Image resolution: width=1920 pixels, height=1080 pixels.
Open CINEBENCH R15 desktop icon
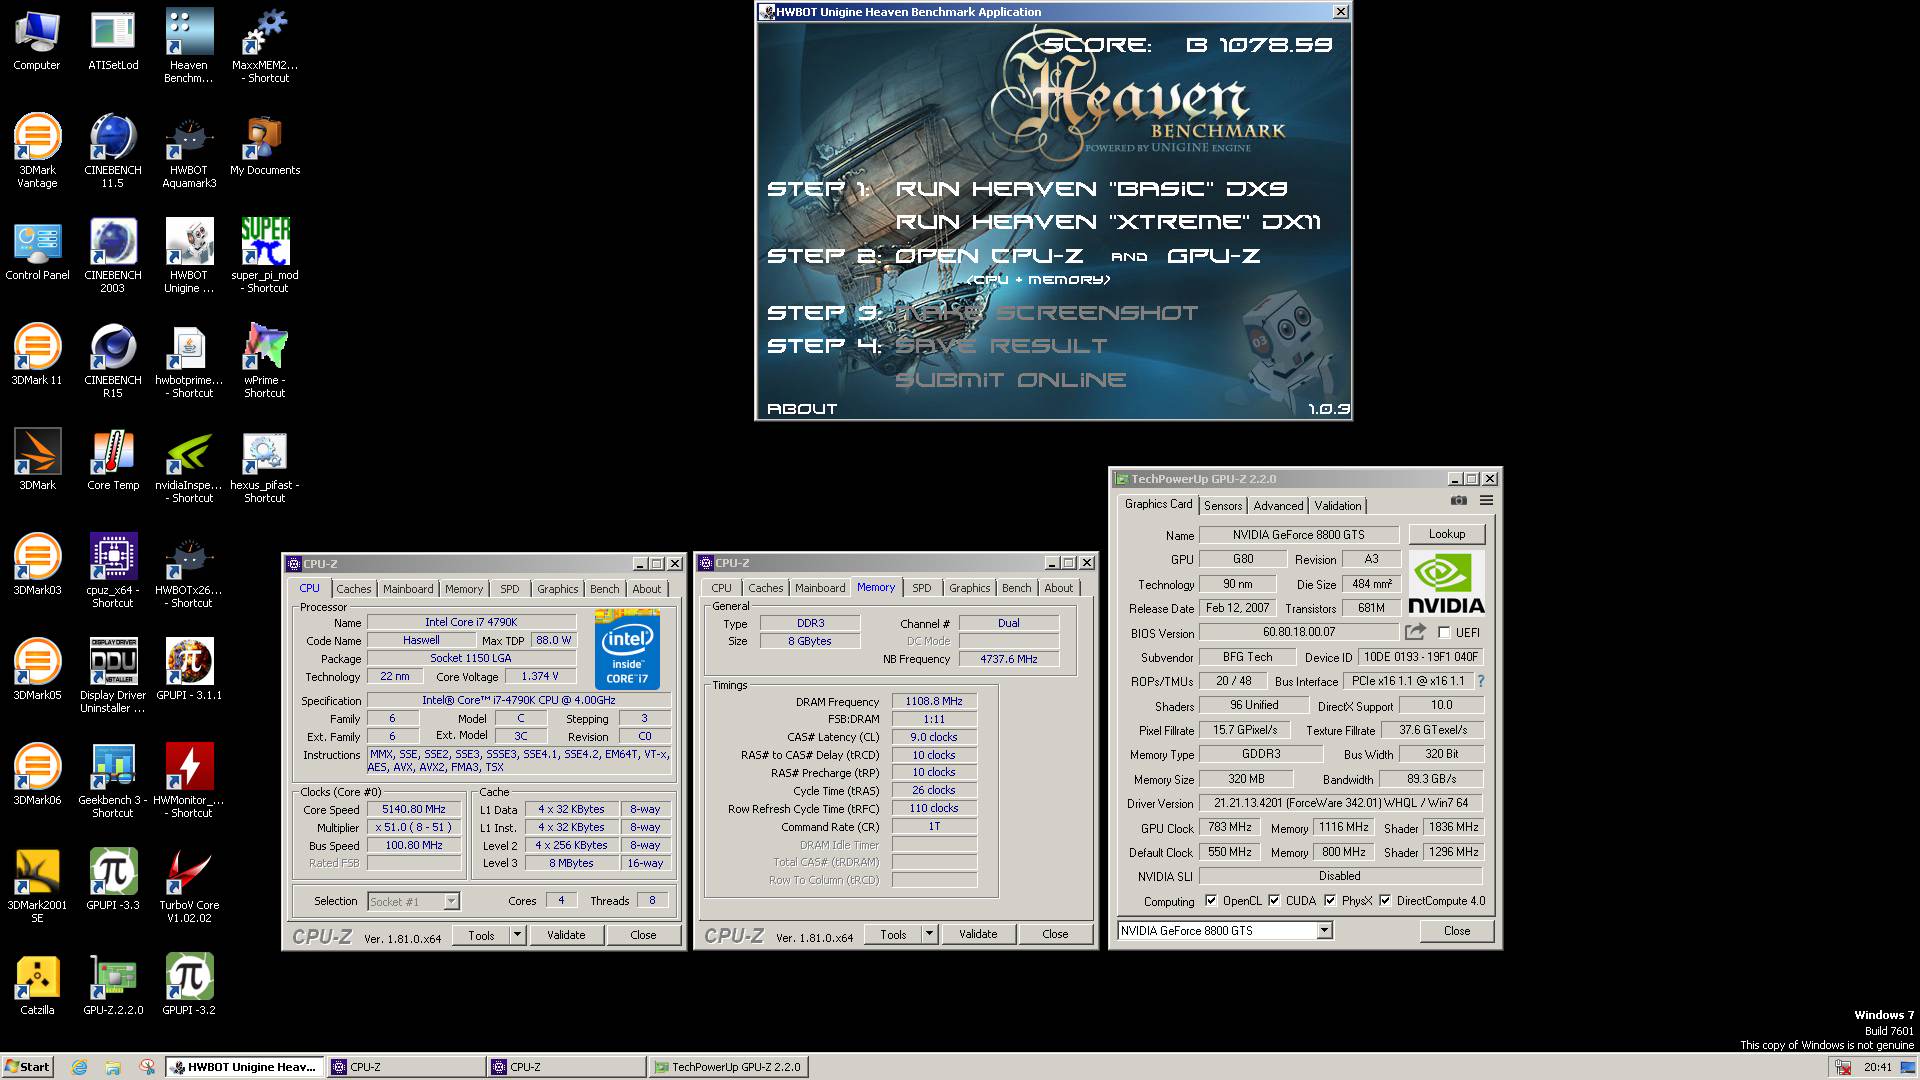coord(113,362)
